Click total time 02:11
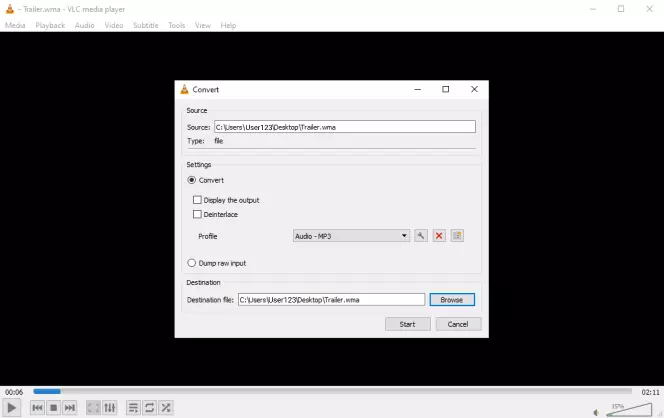This screenshot has width=664, height=418. [650, 392]
